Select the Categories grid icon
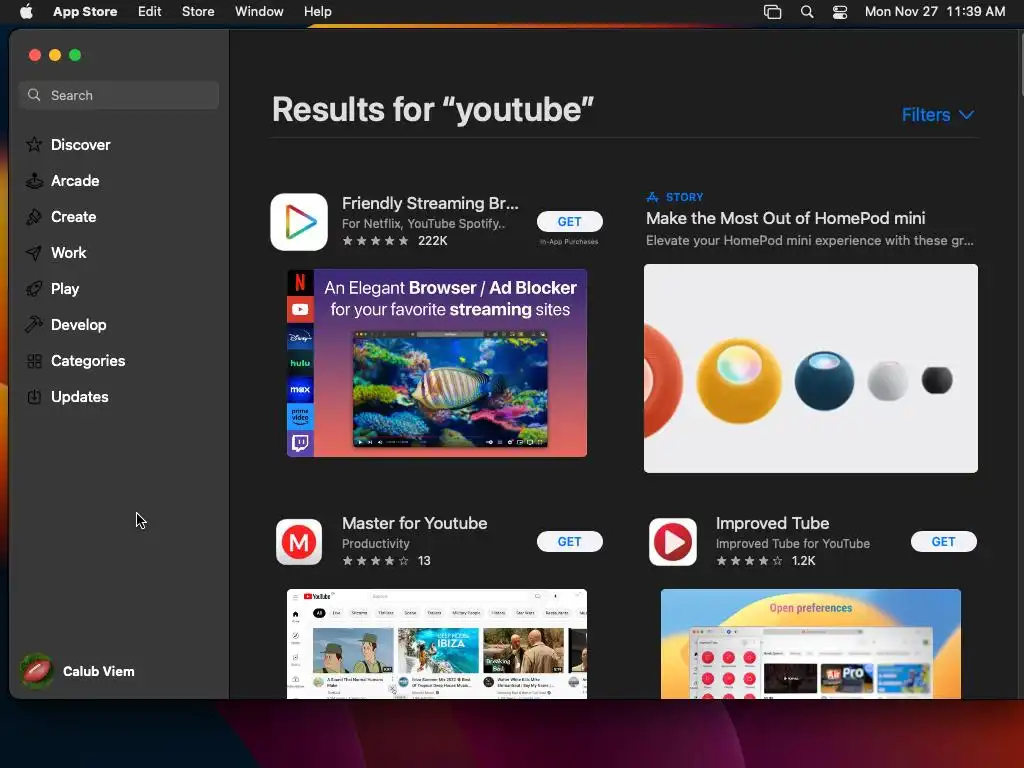This screenshot has width=1024, height=768. (34, 361)
